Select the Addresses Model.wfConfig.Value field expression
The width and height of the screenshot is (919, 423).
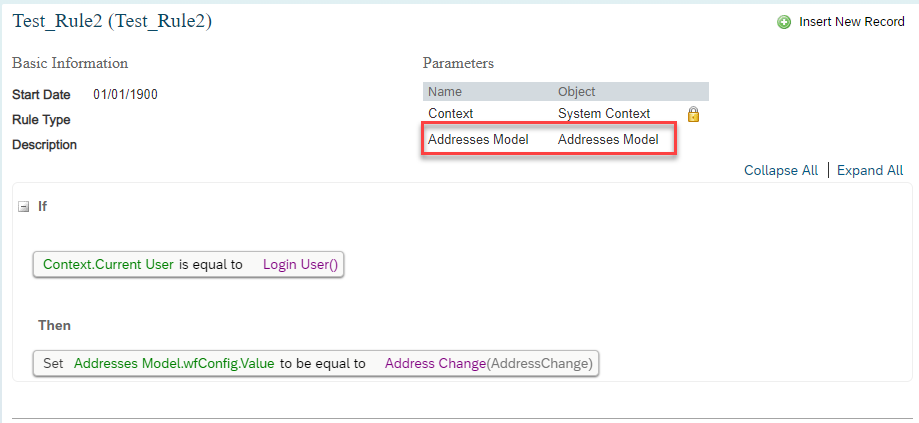[174, 363]
